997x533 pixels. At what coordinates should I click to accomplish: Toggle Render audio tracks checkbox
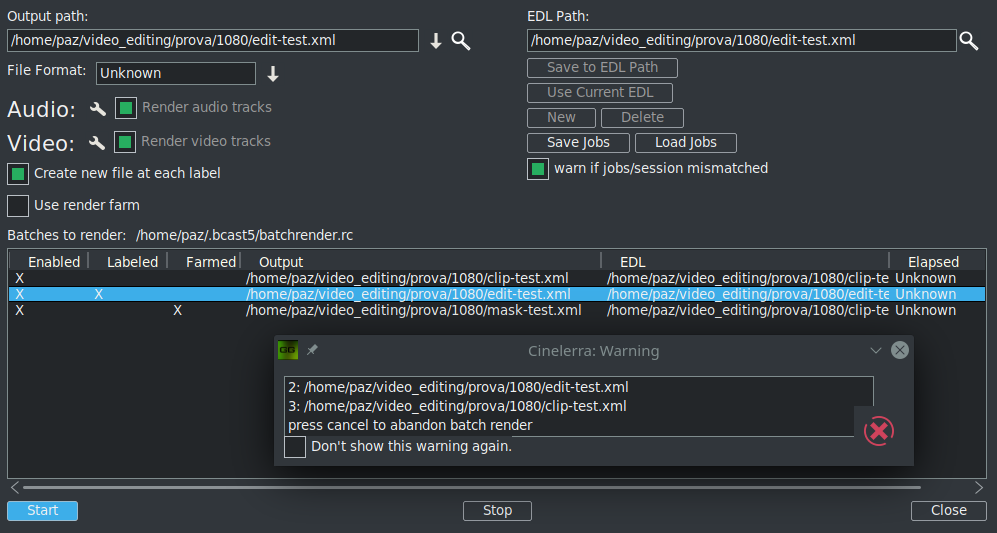click(126, 108)
